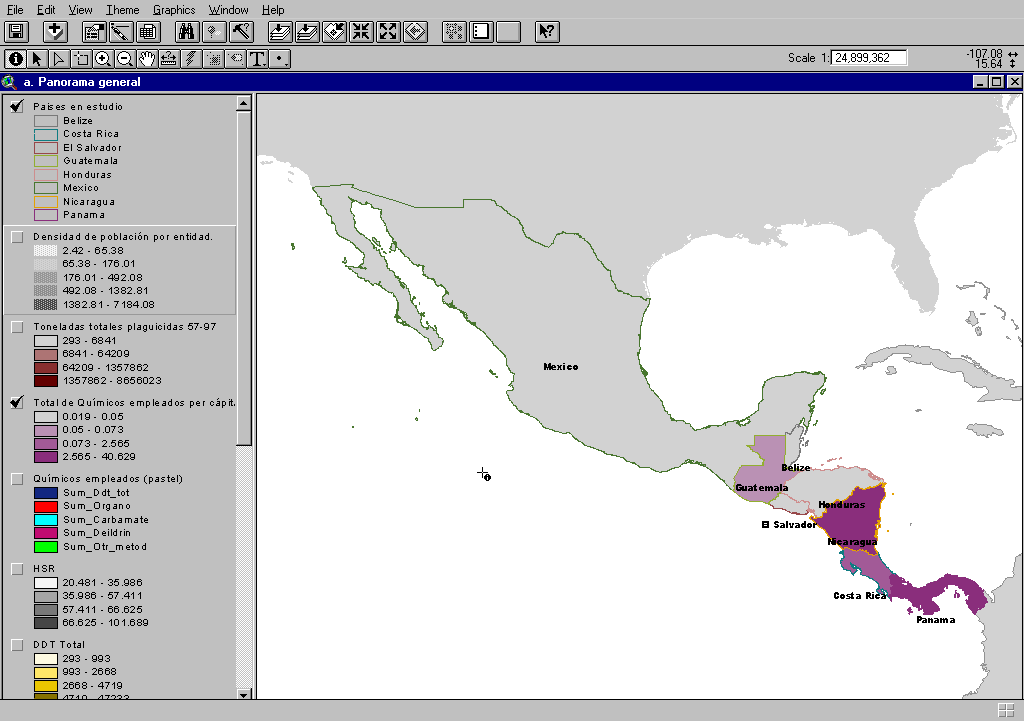1024x721 pixels.
Task: Uncheck the Paises en estudio theme
Action: 17,107
